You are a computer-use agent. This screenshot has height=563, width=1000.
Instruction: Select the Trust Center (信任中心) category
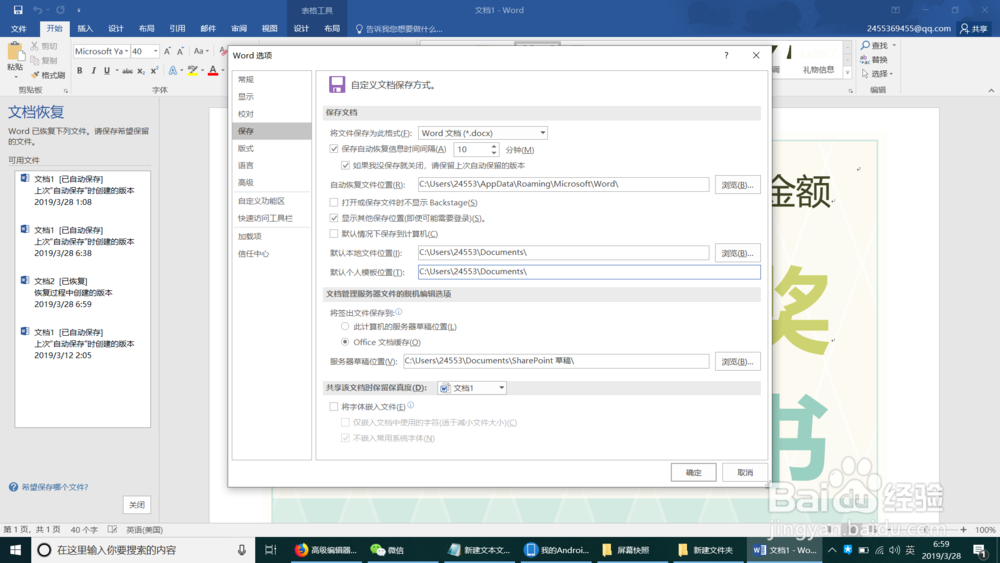point(272,254)
